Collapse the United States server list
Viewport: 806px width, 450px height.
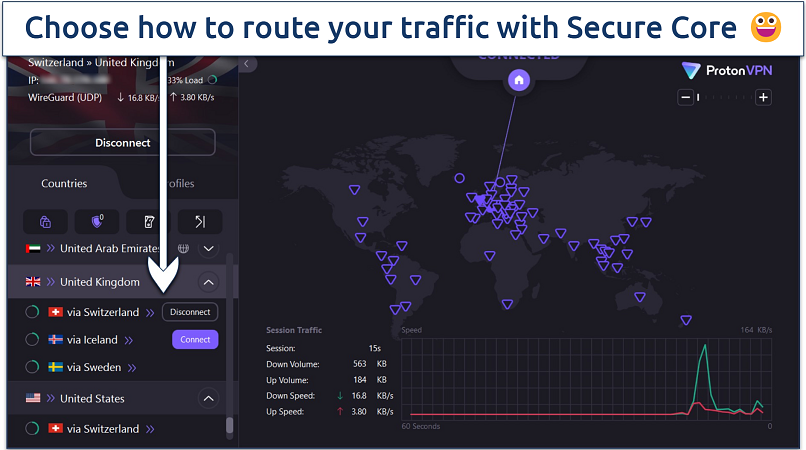pos(209,398)
